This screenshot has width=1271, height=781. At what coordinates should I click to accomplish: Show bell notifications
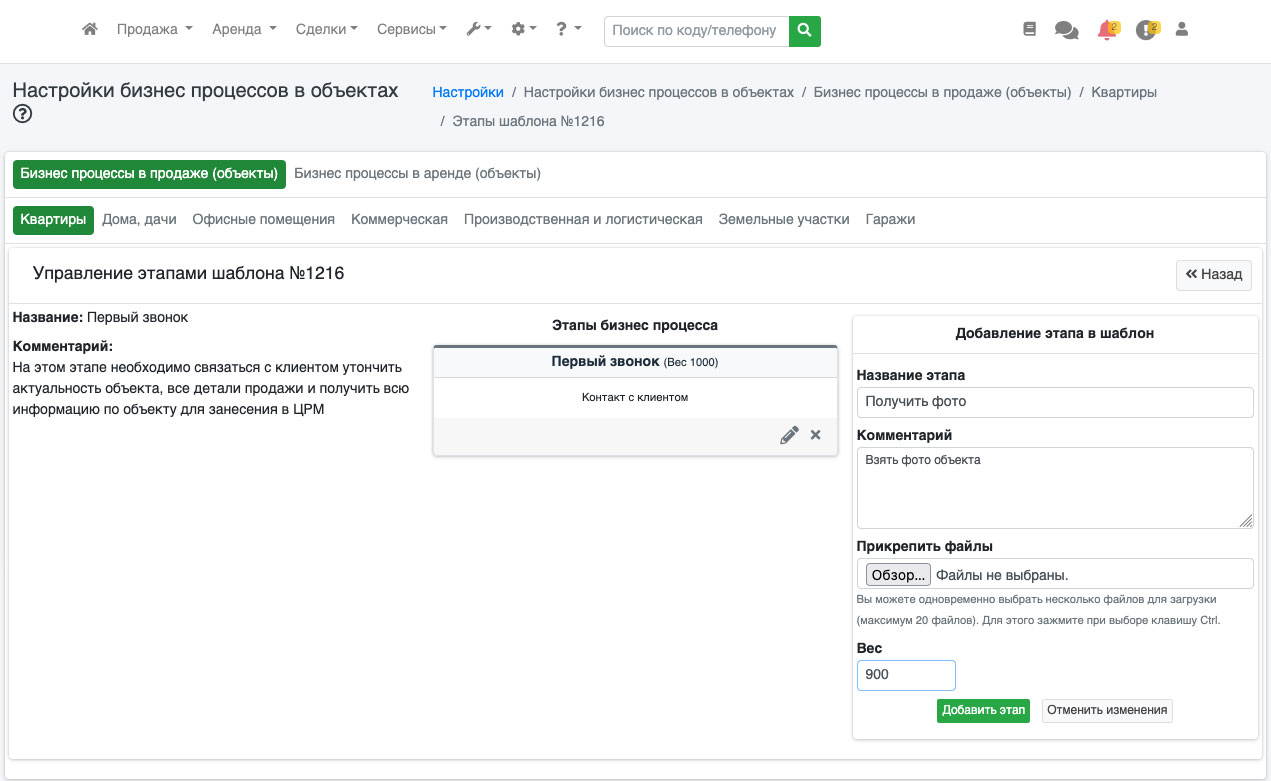tap(1106, 31)
